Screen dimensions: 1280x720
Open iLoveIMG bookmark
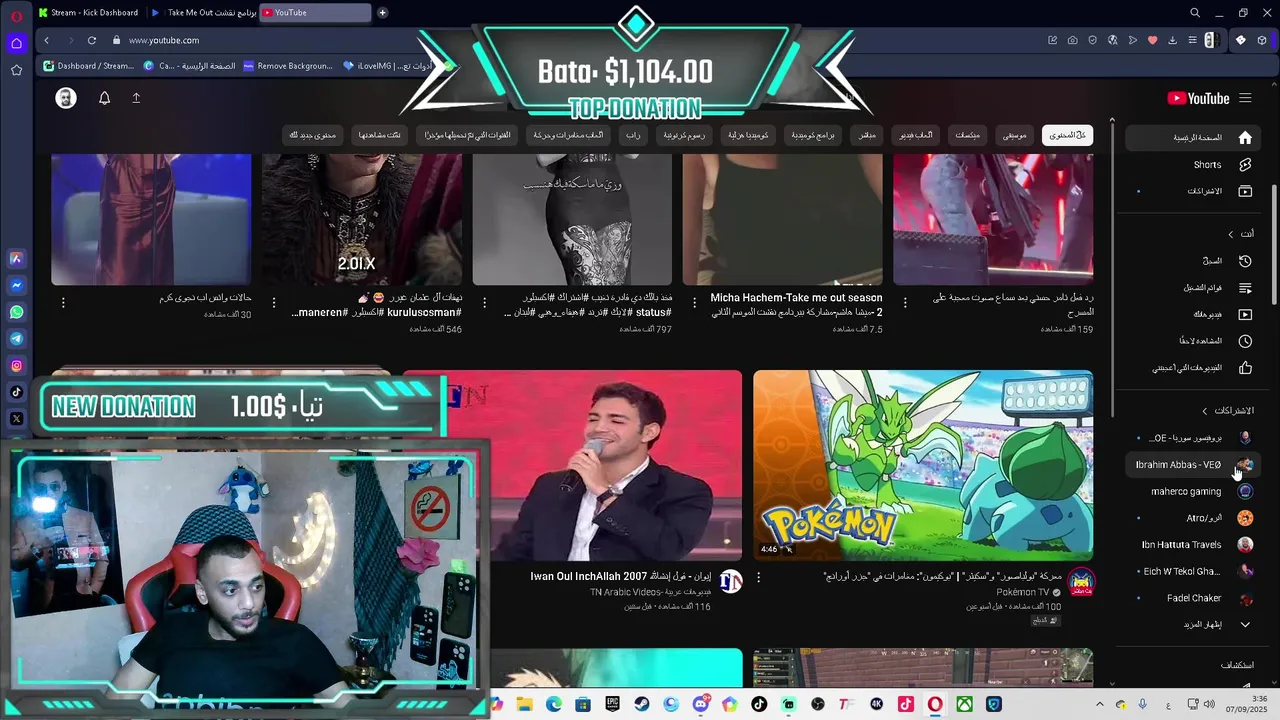tap(388, 66)
